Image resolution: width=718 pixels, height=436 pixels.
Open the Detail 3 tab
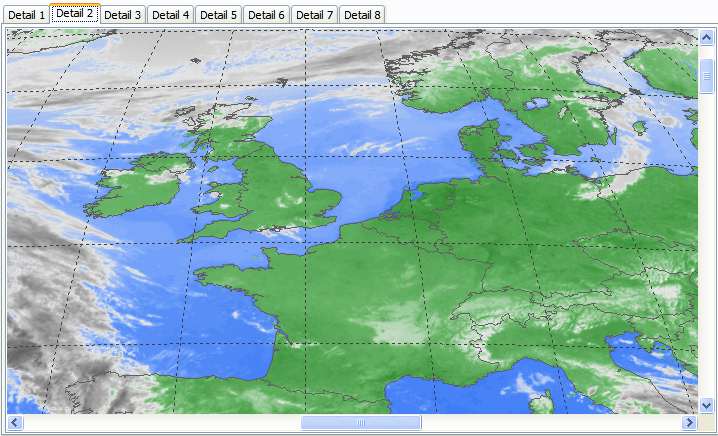click(x=122, y=15)
